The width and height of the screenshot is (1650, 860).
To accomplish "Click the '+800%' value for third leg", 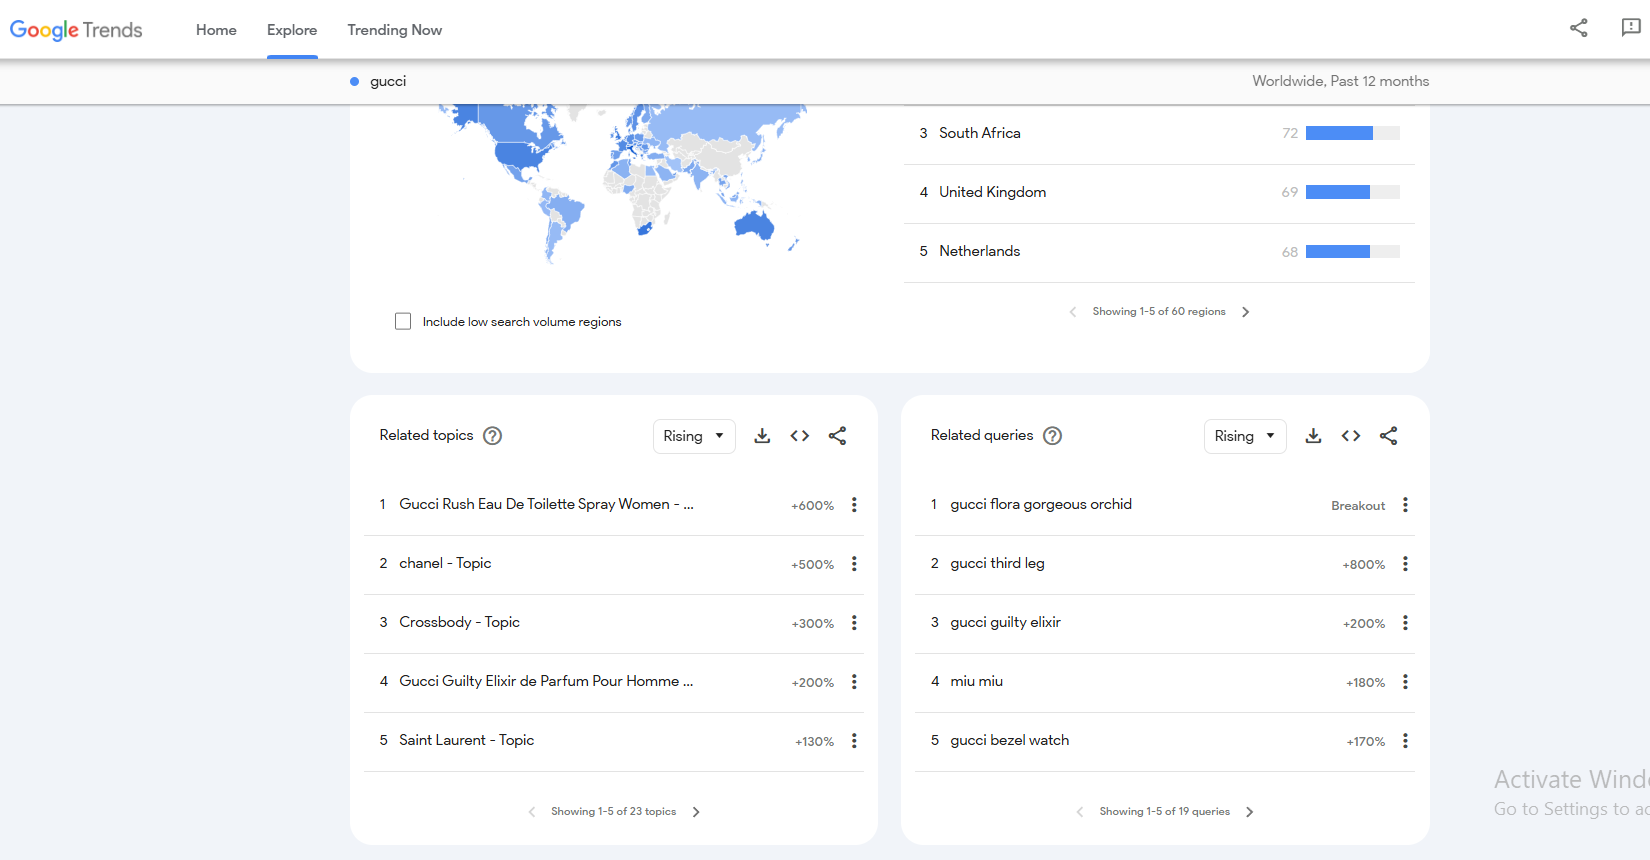I will tap(1364, 565).
